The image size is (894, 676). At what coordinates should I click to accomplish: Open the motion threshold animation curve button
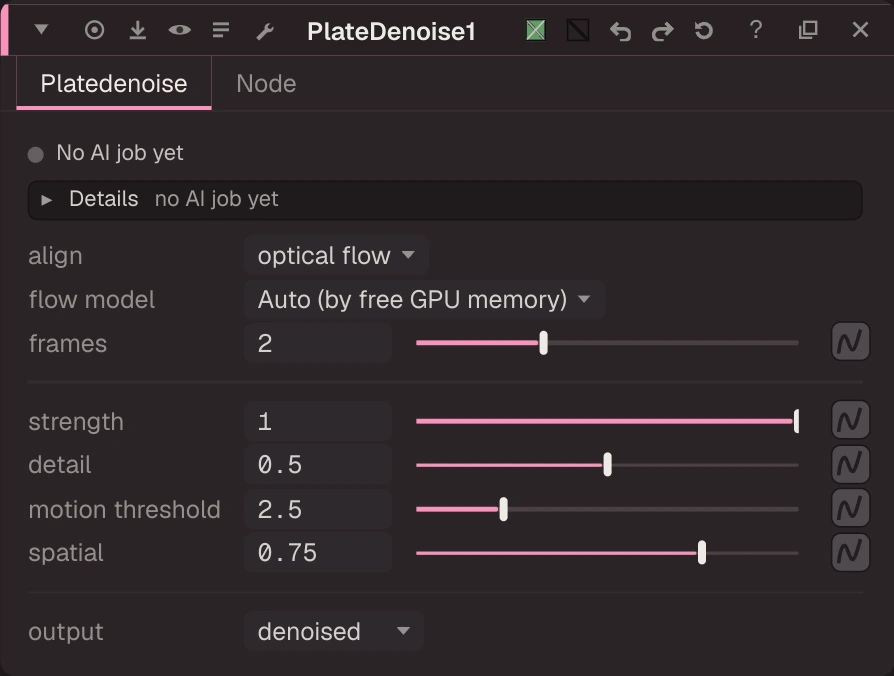click(850, 507)
